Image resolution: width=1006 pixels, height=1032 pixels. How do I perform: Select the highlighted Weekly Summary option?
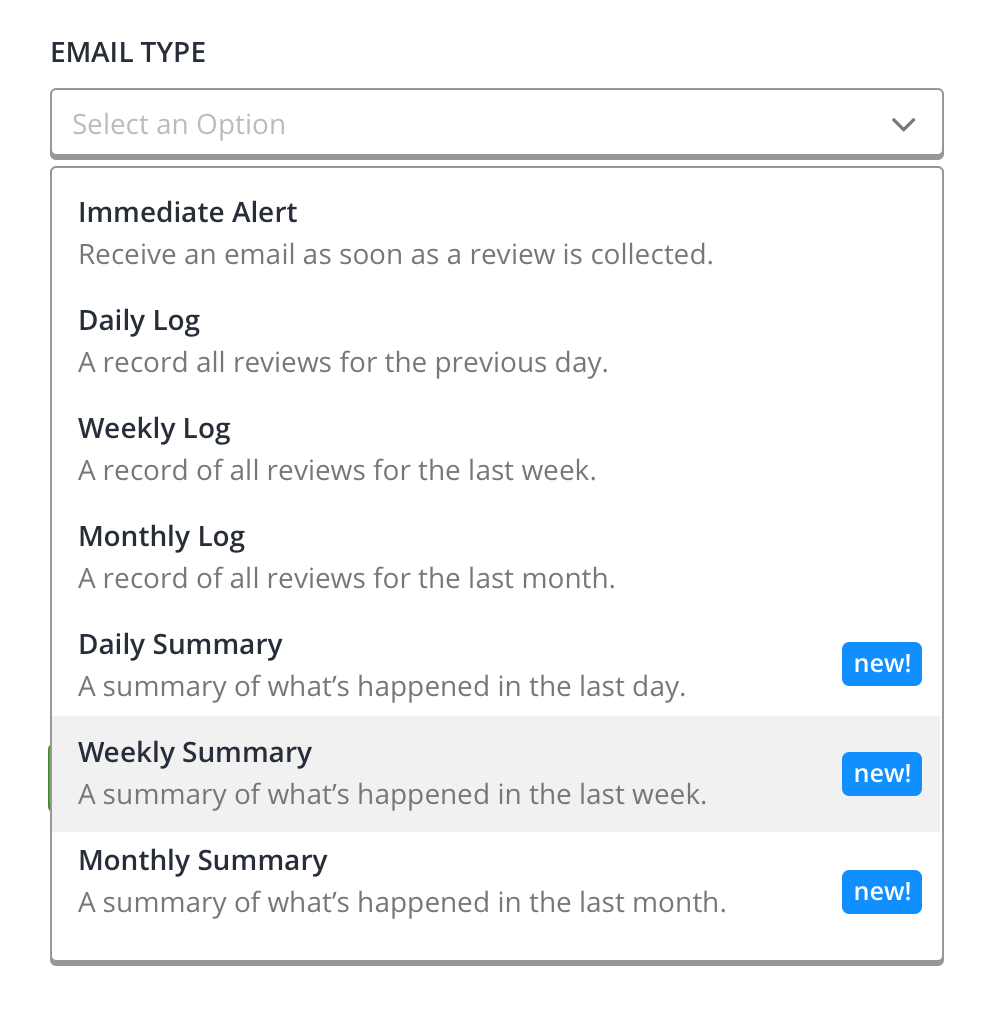coord(497,773)
